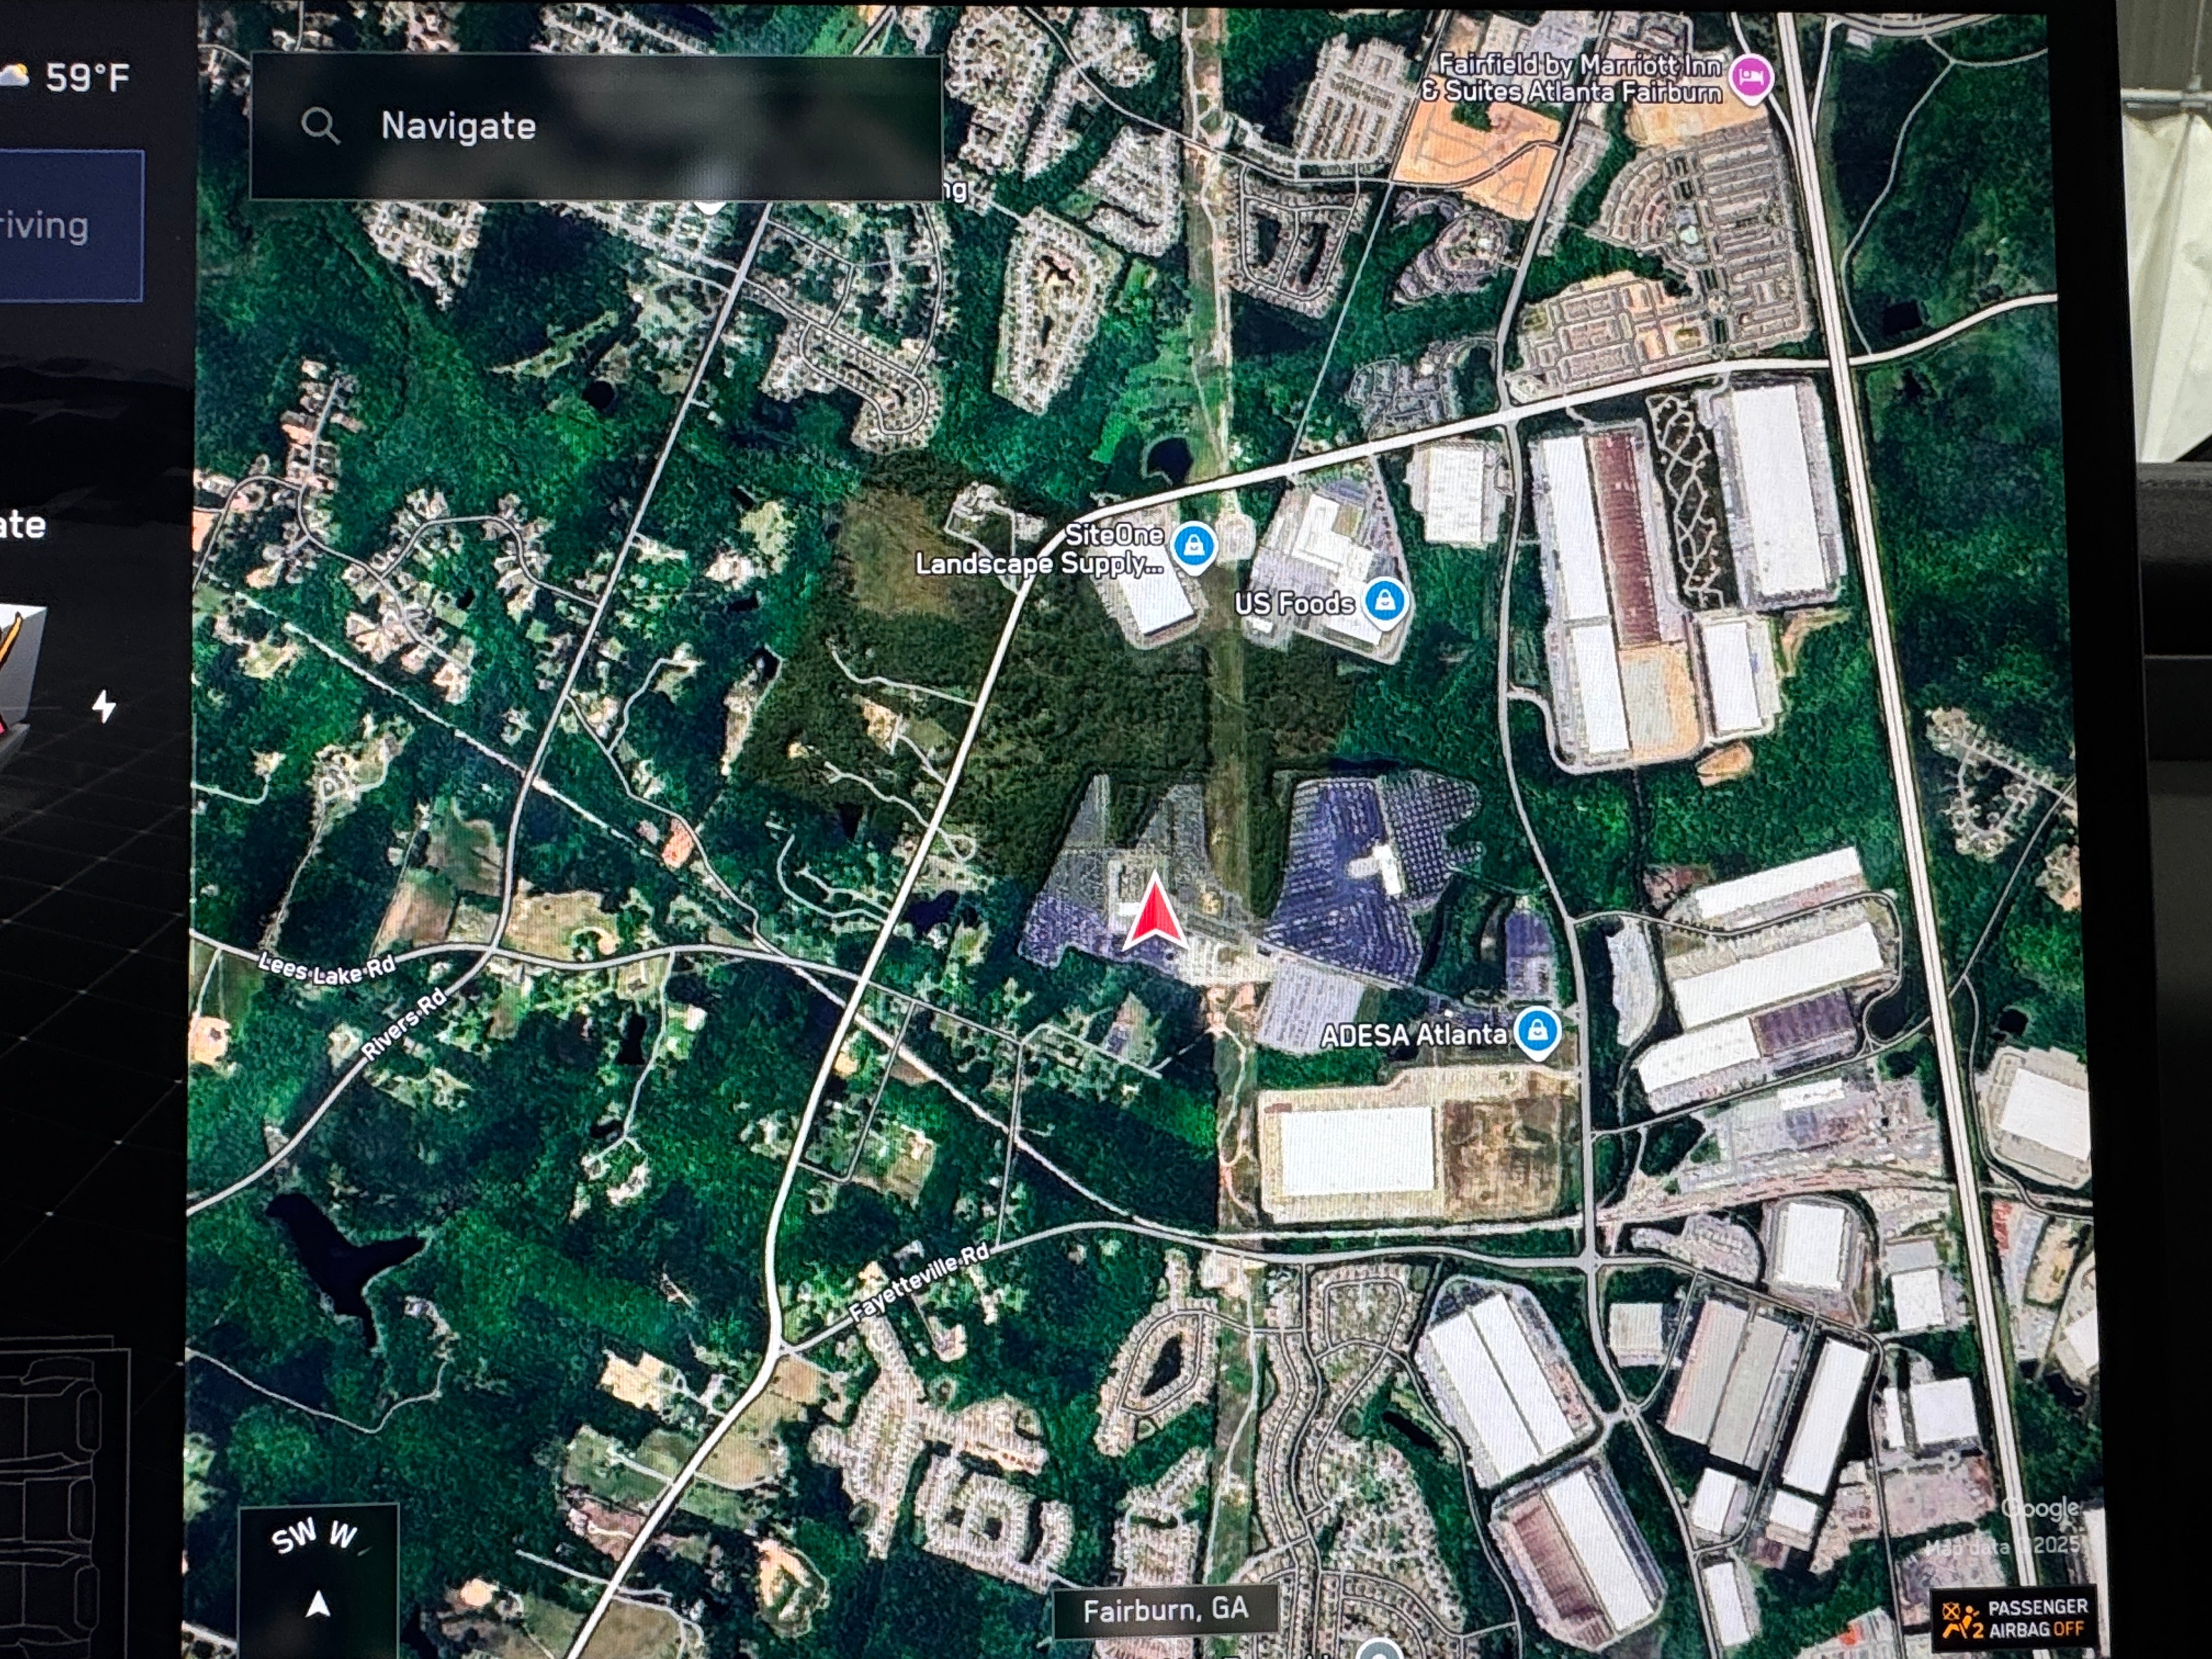2212x1659 pixels.
Task: Tap the red vehicle location arrow
Action: point(1155,911)
